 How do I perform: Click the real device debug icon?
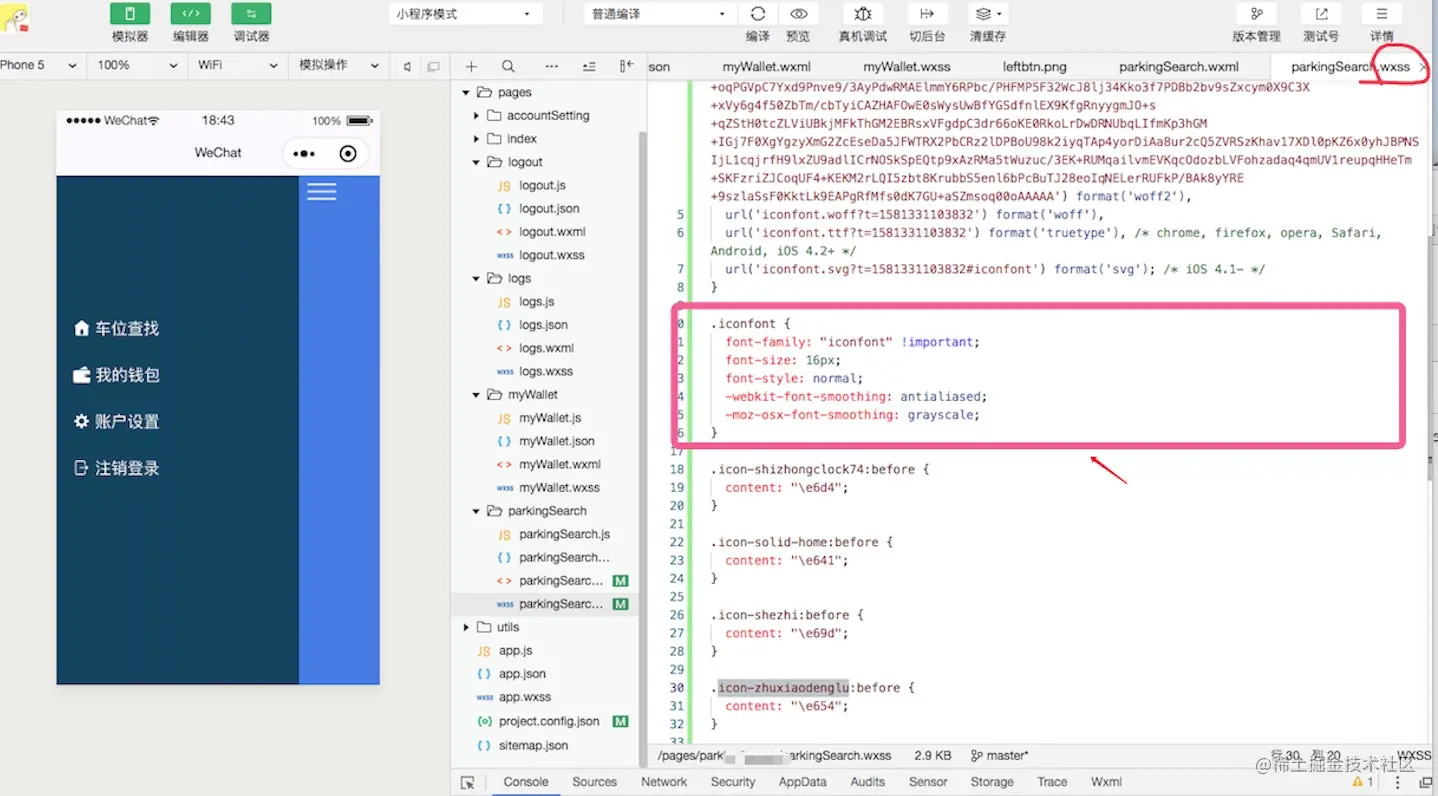863,14
